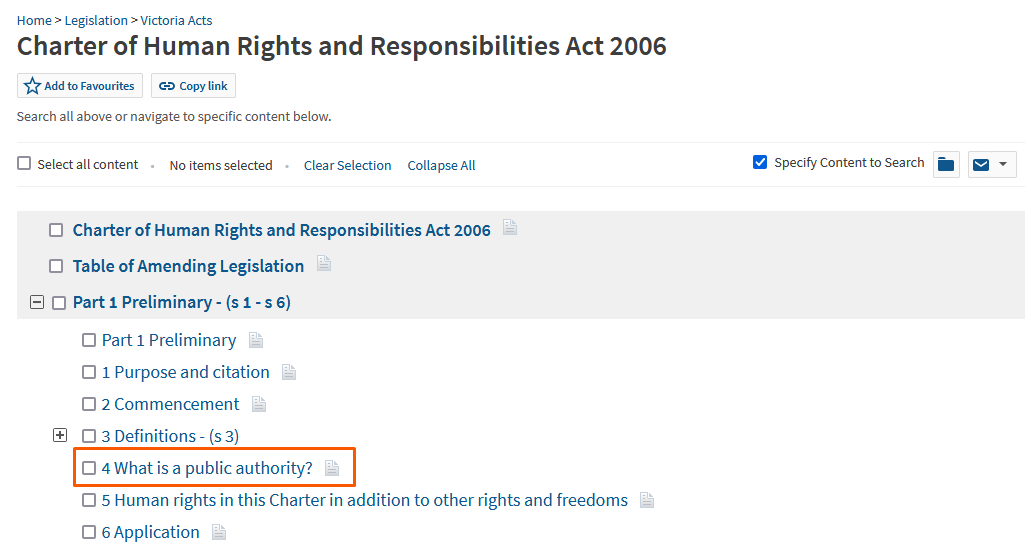Tick the checkbox for 3 Definitions
Screen dimensions: 1031x552
tap(89, 436)
